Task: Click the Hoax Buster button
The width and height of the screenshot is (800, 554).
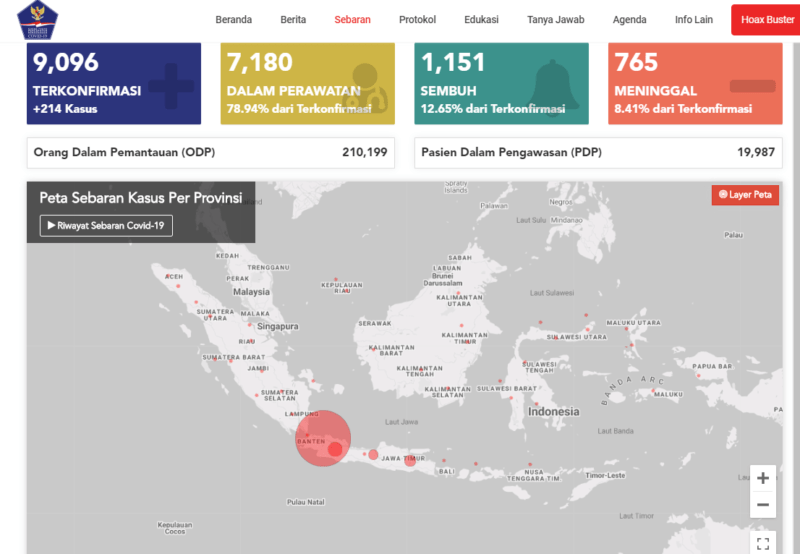Action: coord(764,19)
